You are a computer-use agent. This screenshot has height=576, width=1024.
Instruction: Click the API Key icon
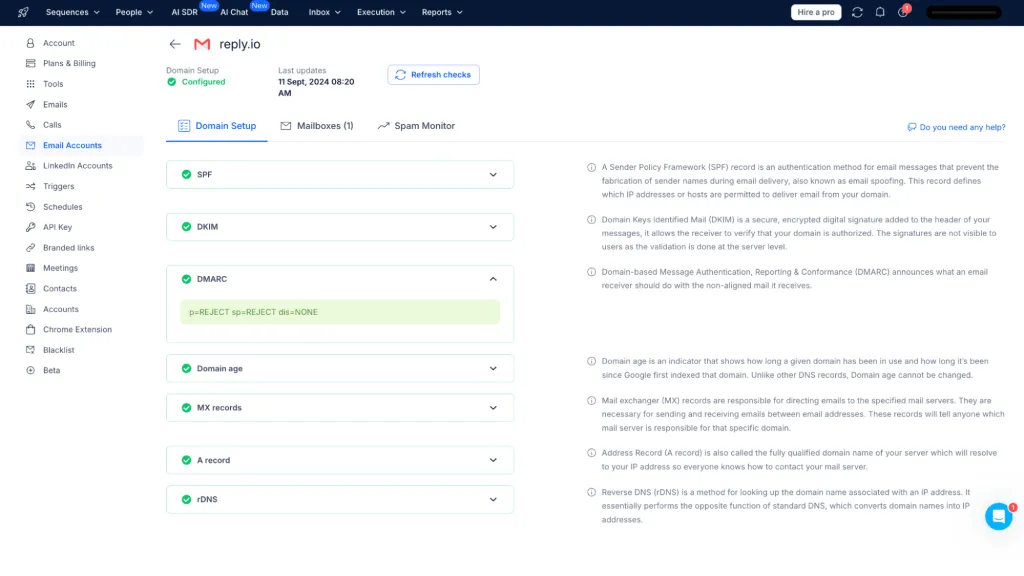30,227
